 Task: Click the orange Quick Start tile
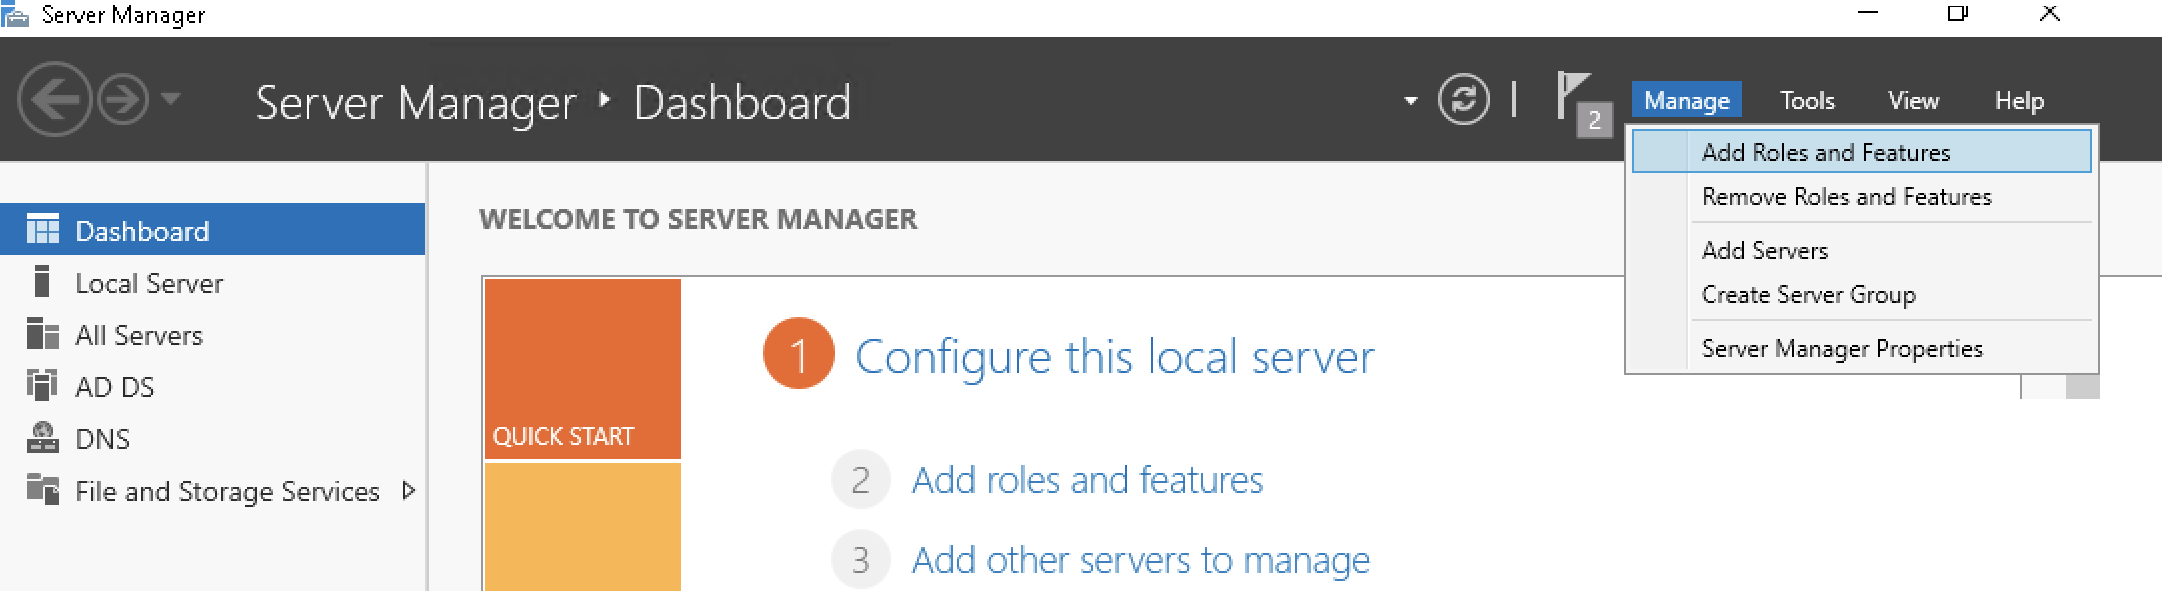tap(582, 368)
